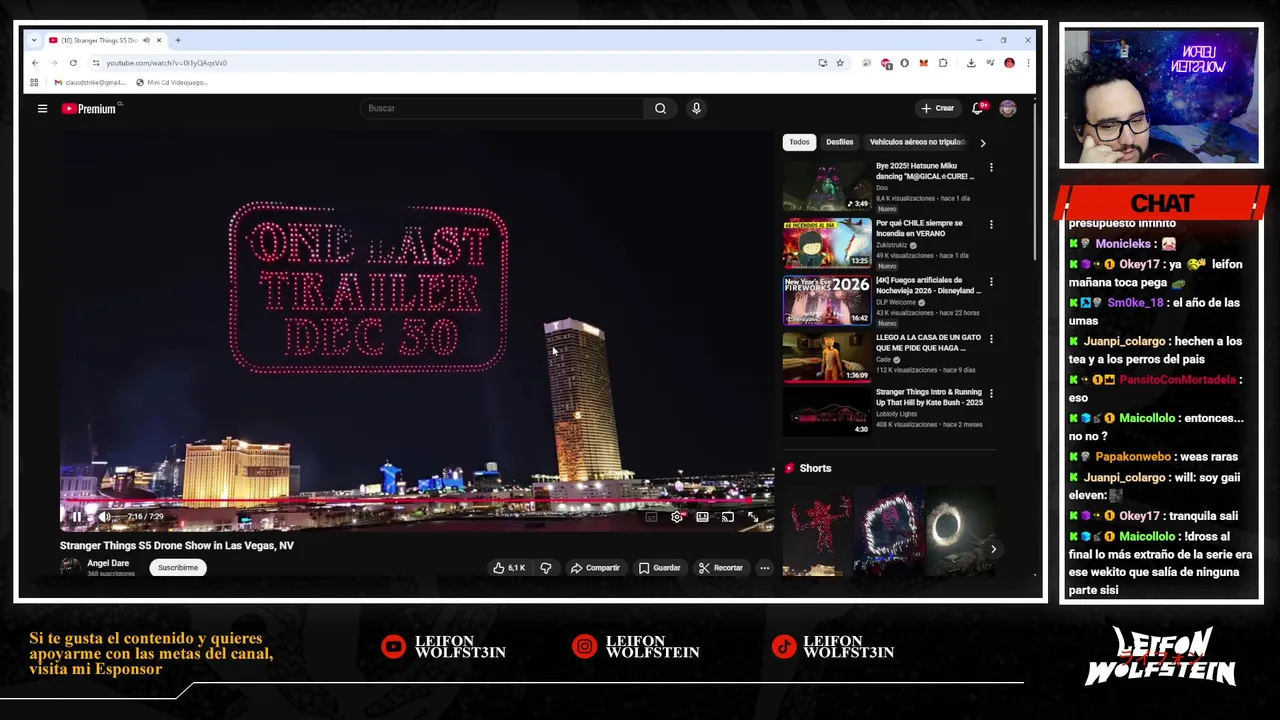Click the Buscar search field
1280x720 pixels.
pyautogui.click(x=503, y=108)
